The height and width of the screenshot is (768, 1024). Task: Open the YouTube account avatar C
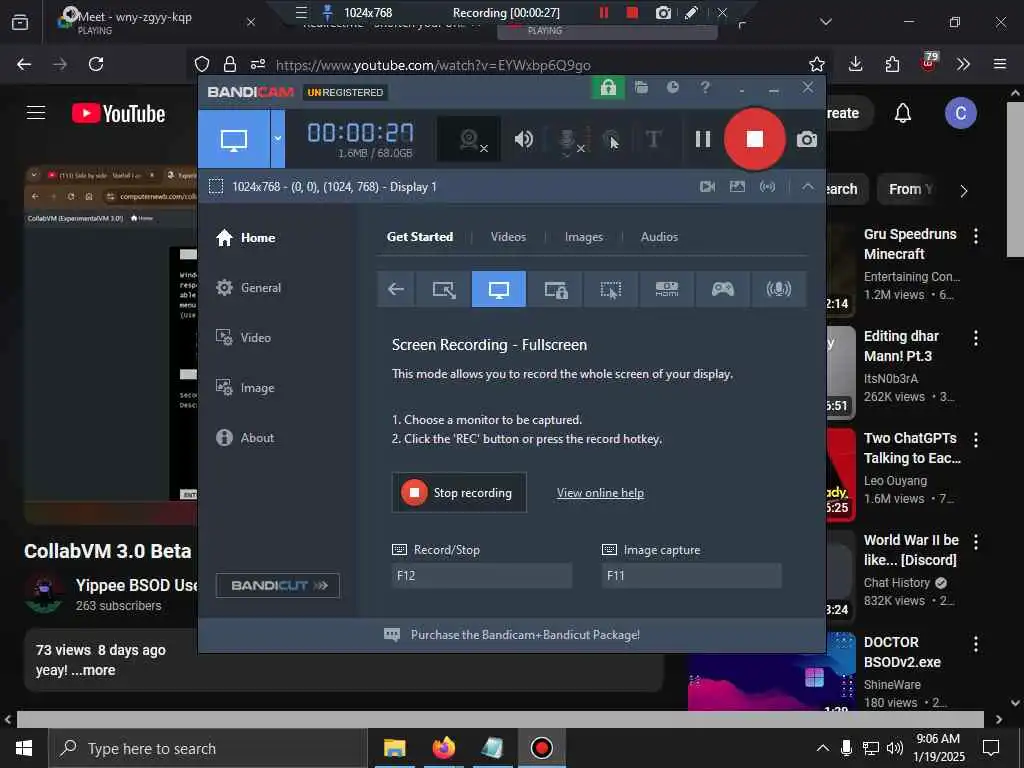click(x=961, y=114)
